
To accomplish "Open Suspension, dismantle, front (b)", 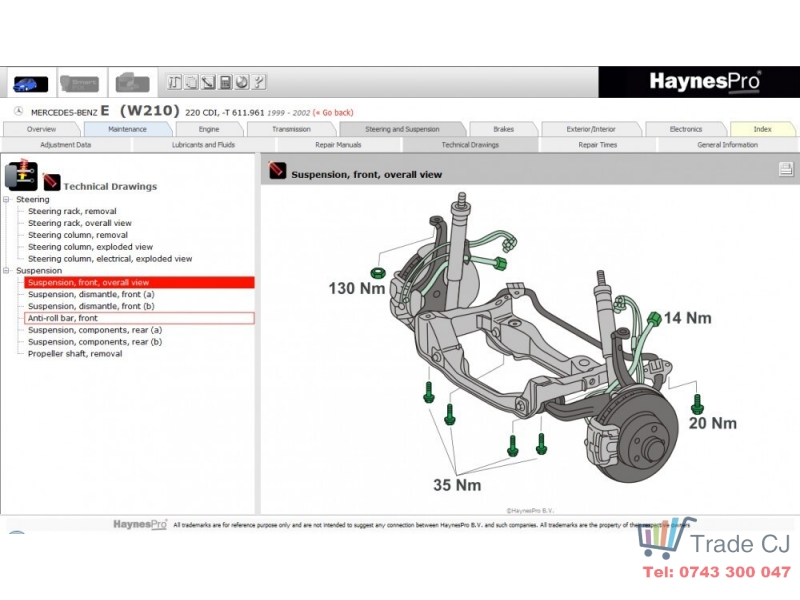I will click(x=91, y=306).
